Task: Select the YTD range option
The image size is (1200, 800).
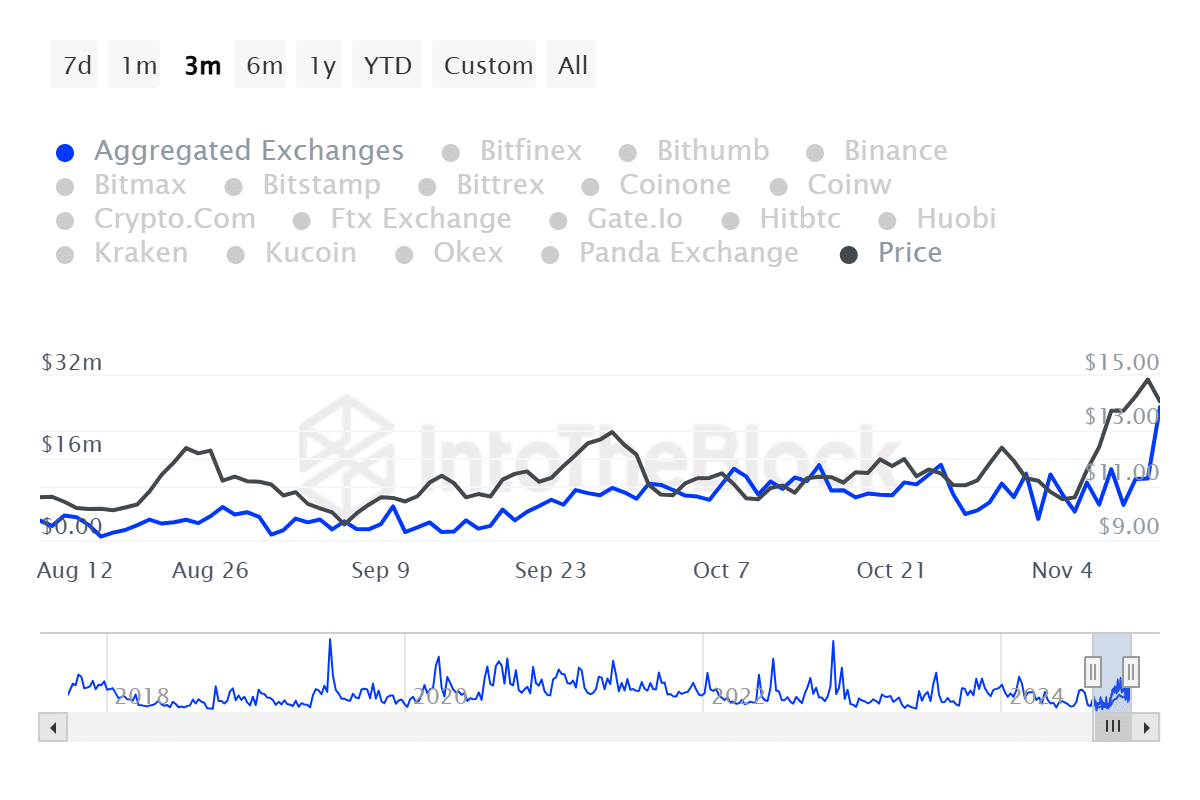Action: click(388, 66)
